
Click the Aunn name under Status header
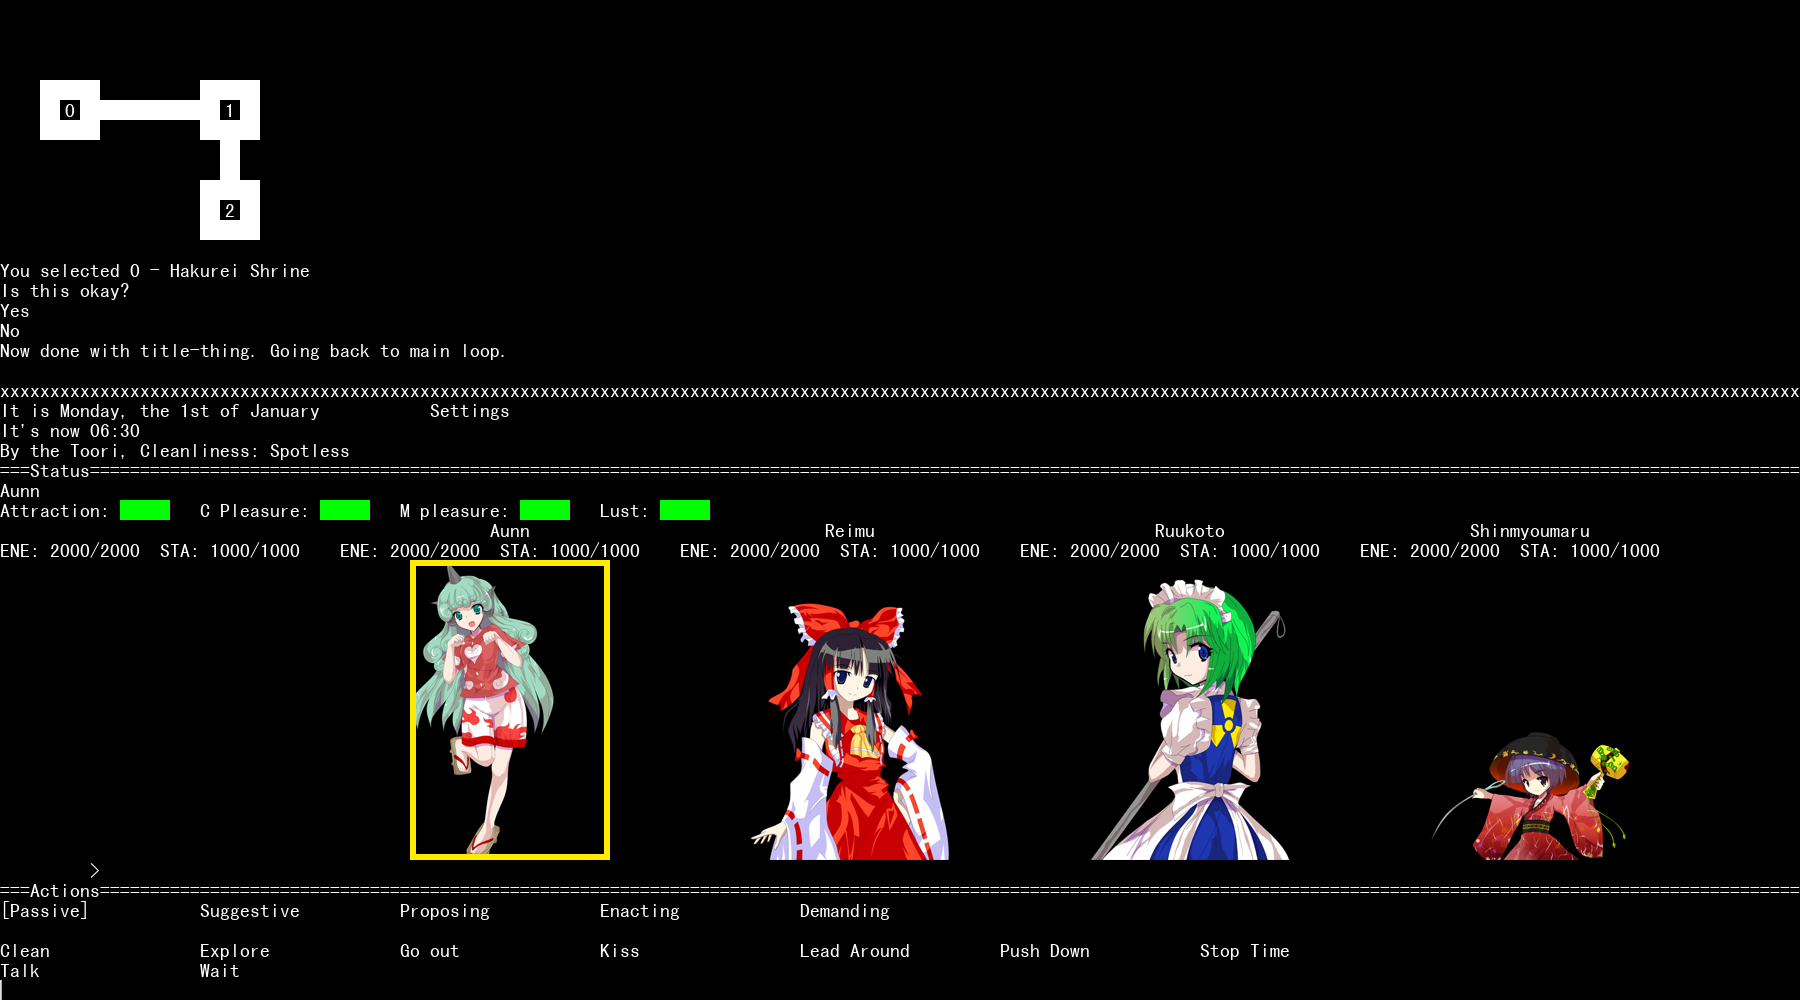[20, 491]
